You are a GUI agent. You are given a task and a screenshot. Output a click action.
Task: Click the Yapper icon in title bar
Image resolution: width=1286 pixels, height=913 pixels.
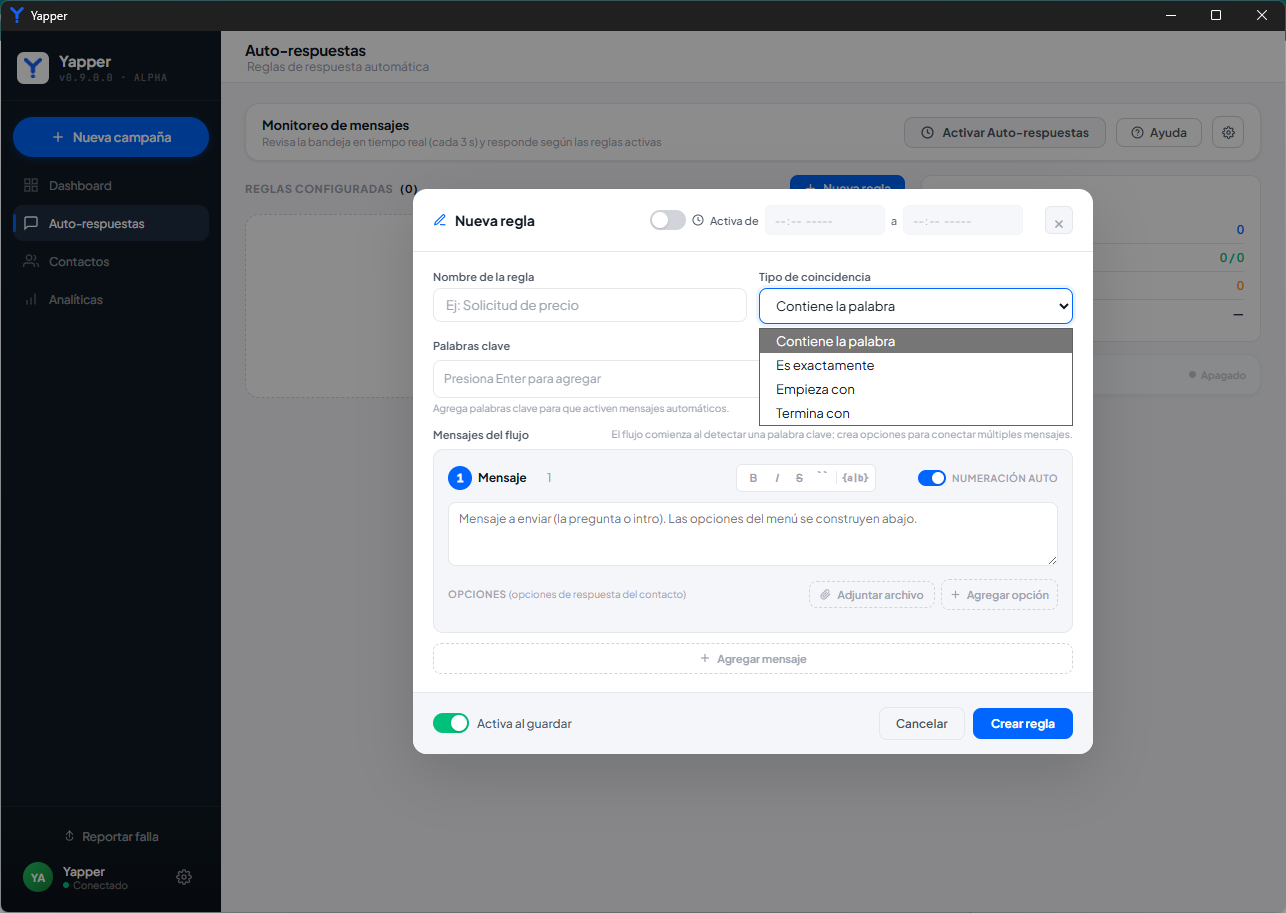16,15
